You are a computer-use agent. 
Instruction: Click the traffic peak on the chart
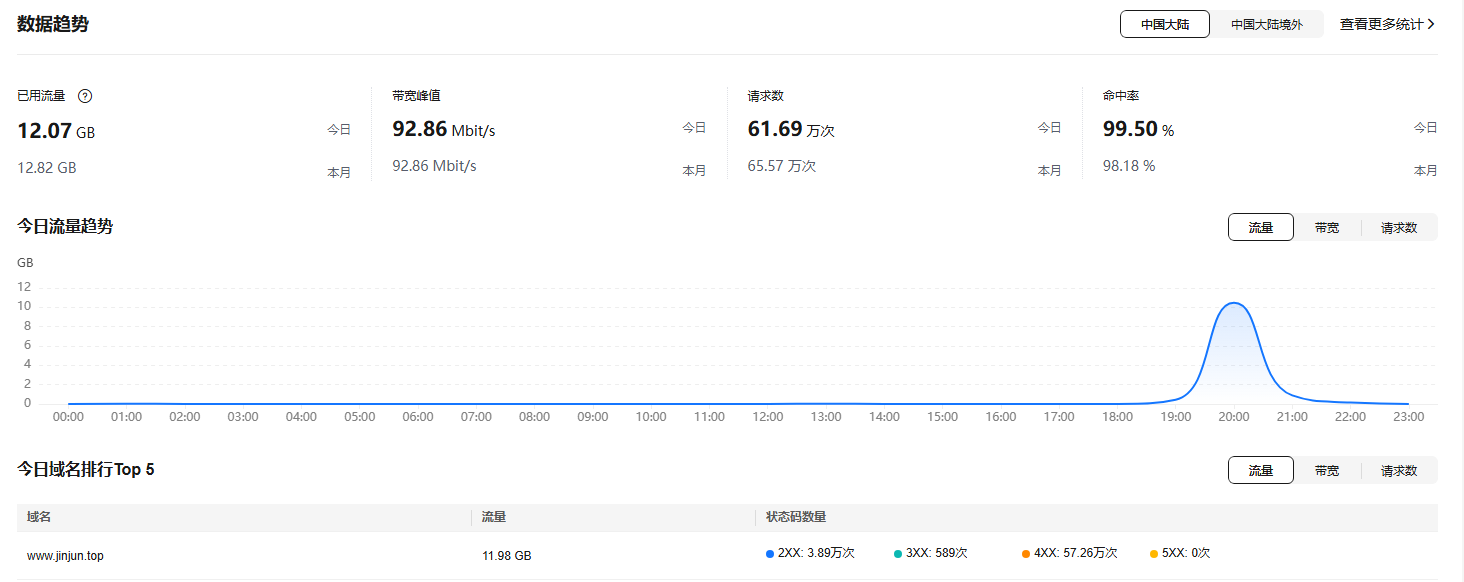tap(1235, 303)
